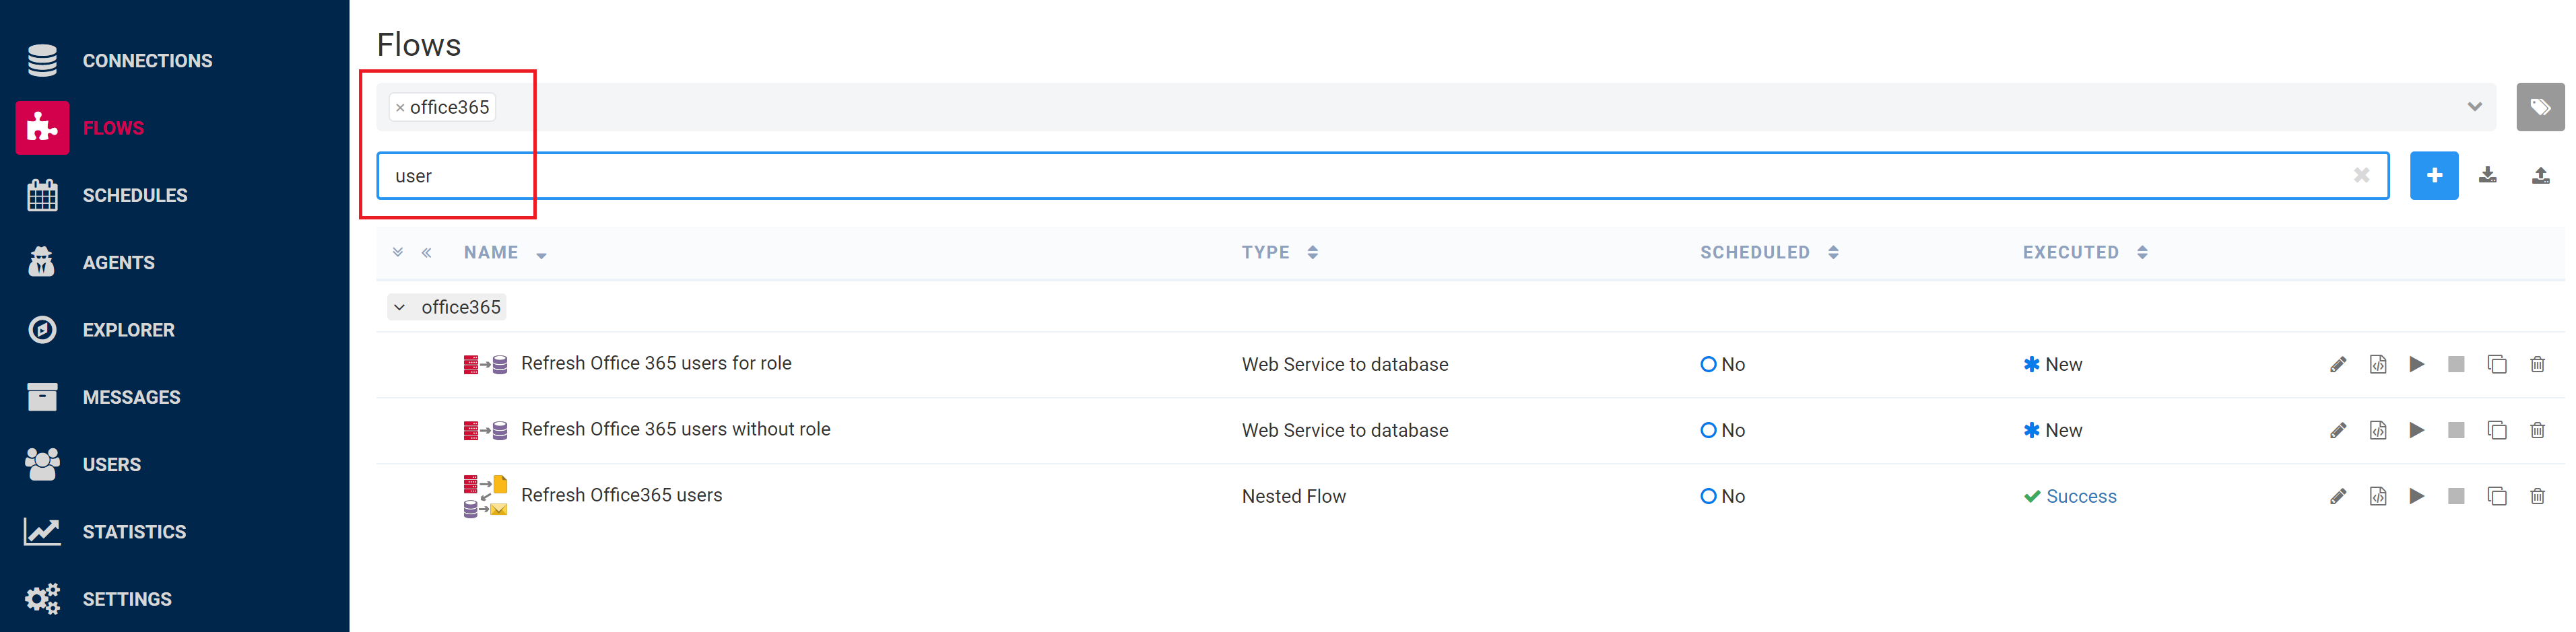Open Refresh Office 365 users without role flow
This screenshot has height=632, width=2576.
(676, 430)
